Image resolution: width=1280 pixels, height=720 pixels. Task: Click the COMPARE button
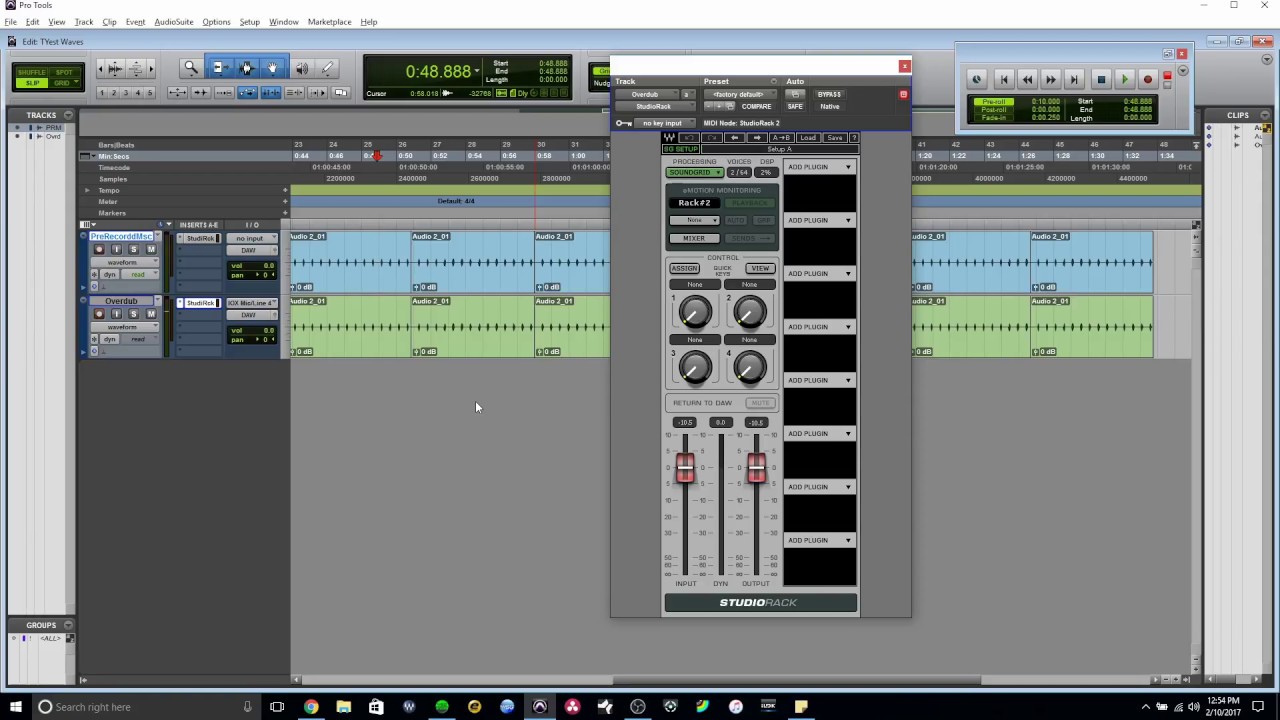pos(757,106)
